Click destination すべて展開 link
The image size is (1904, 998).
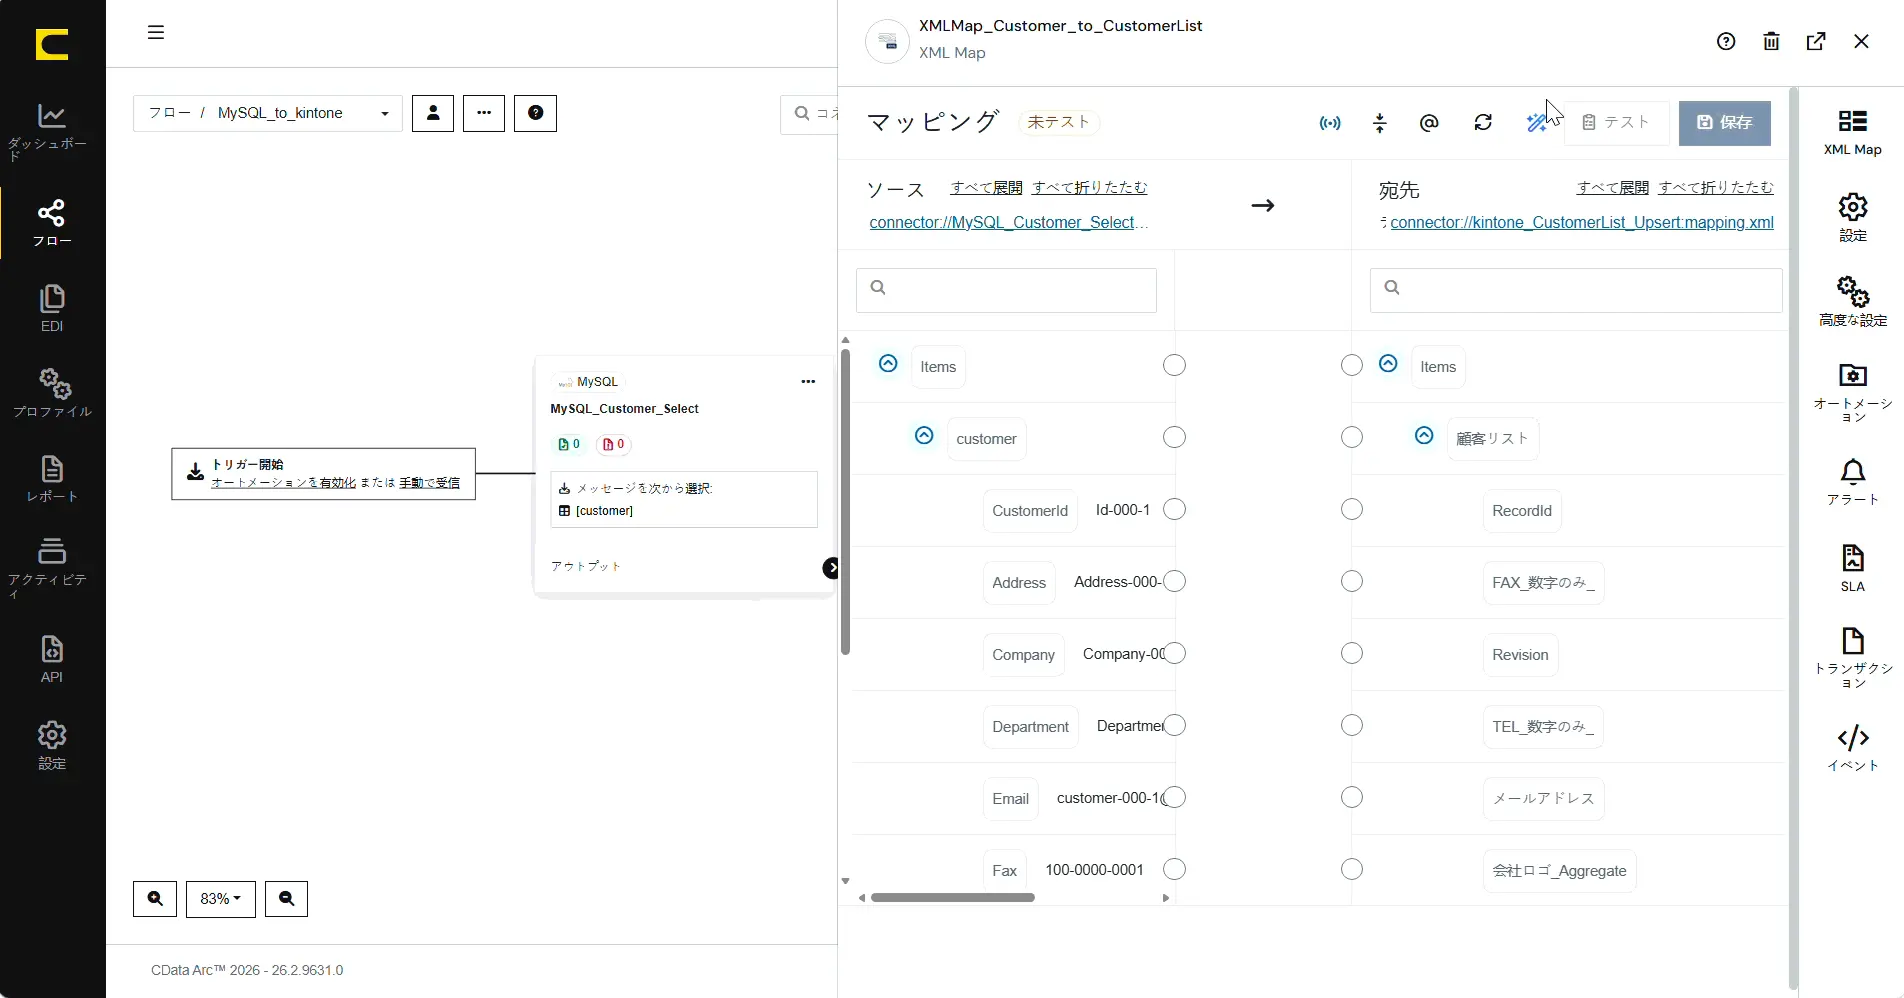pyautogui.click(x=1612, y=187)
